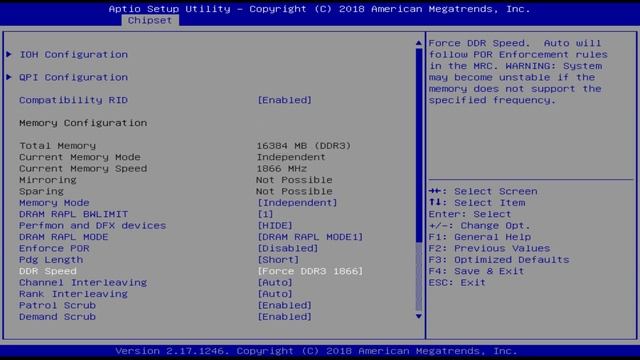The width and height of the screenshot is (640, 360).
Task: Open the Chipset tab
Action: [150, 20]
